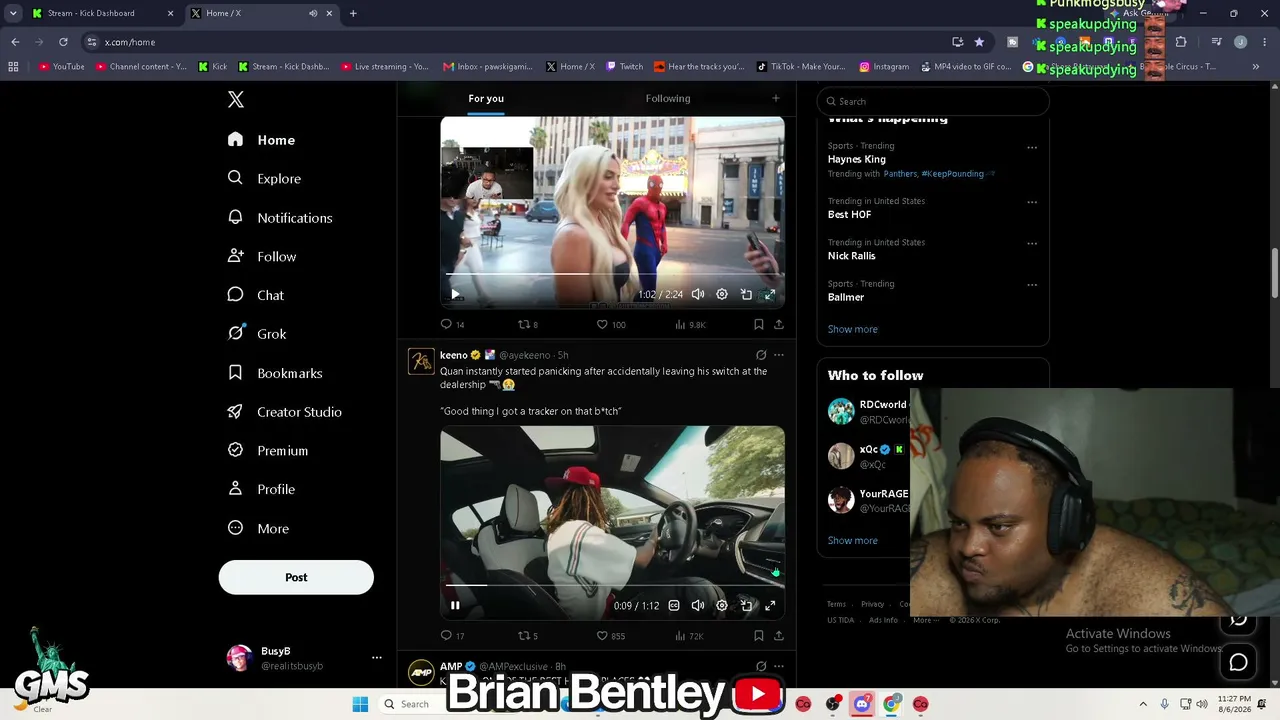Click the X search field
1280x720 pixels.
point(933,101)
